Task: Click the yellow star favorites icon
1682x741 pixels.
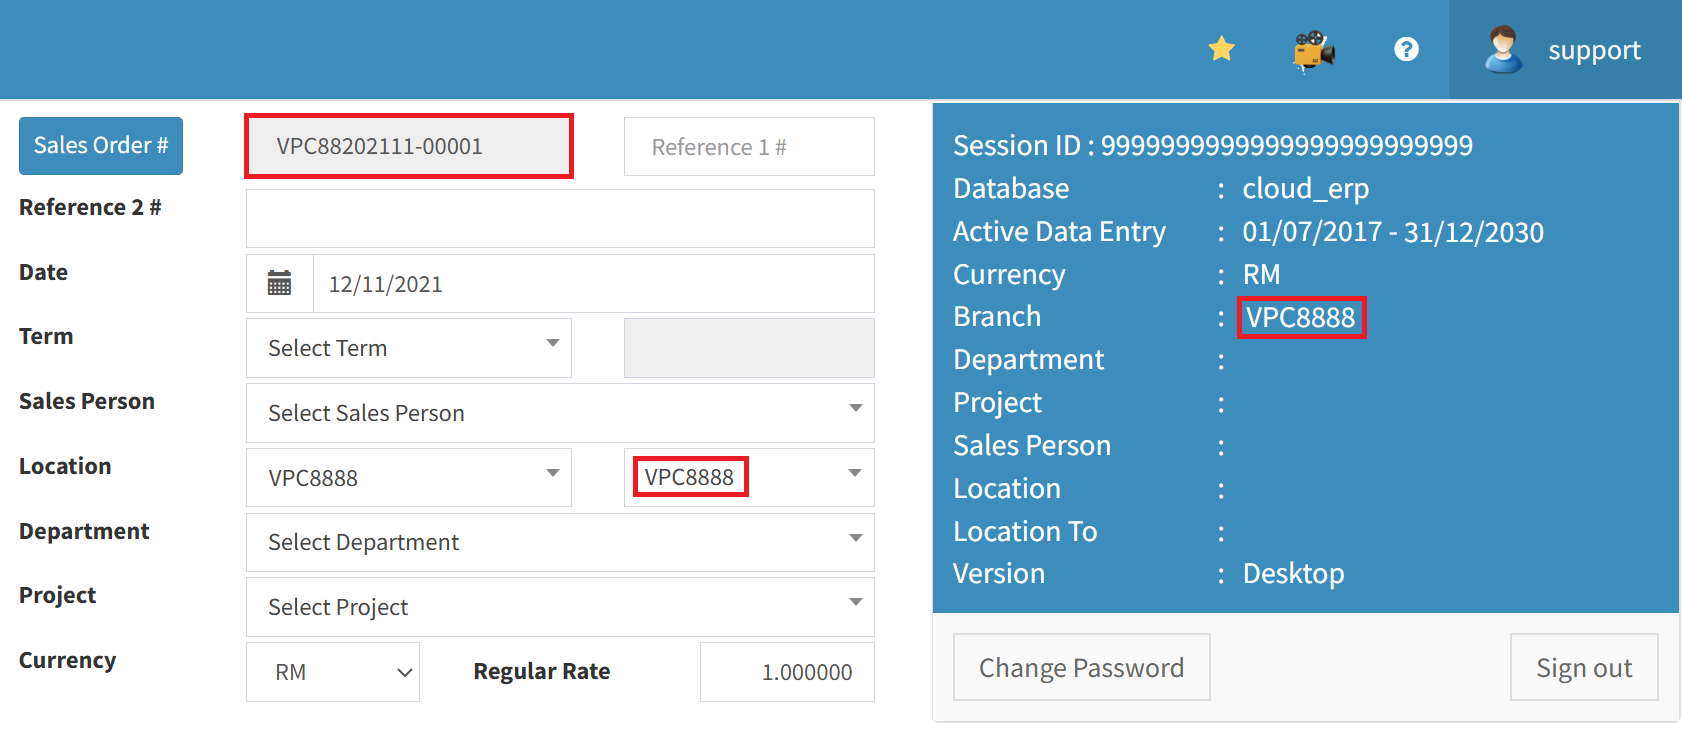Action: click(1221, 48)
